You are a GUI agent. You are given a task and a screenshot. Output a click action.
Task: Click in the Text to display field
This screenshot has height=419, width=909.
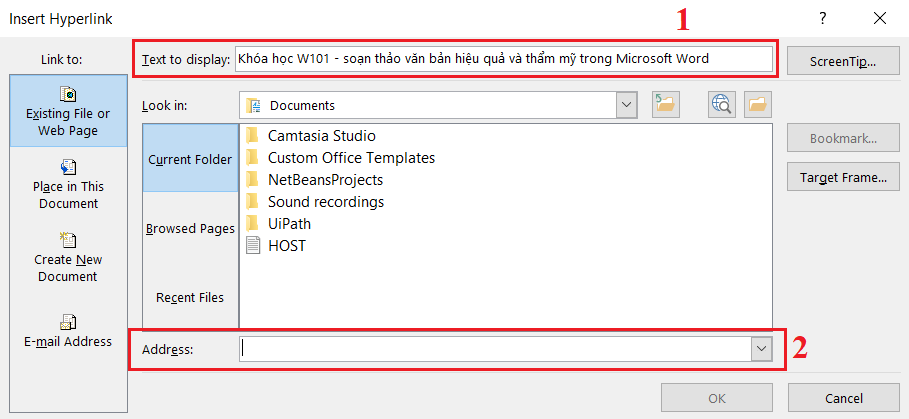coord(503,59)
